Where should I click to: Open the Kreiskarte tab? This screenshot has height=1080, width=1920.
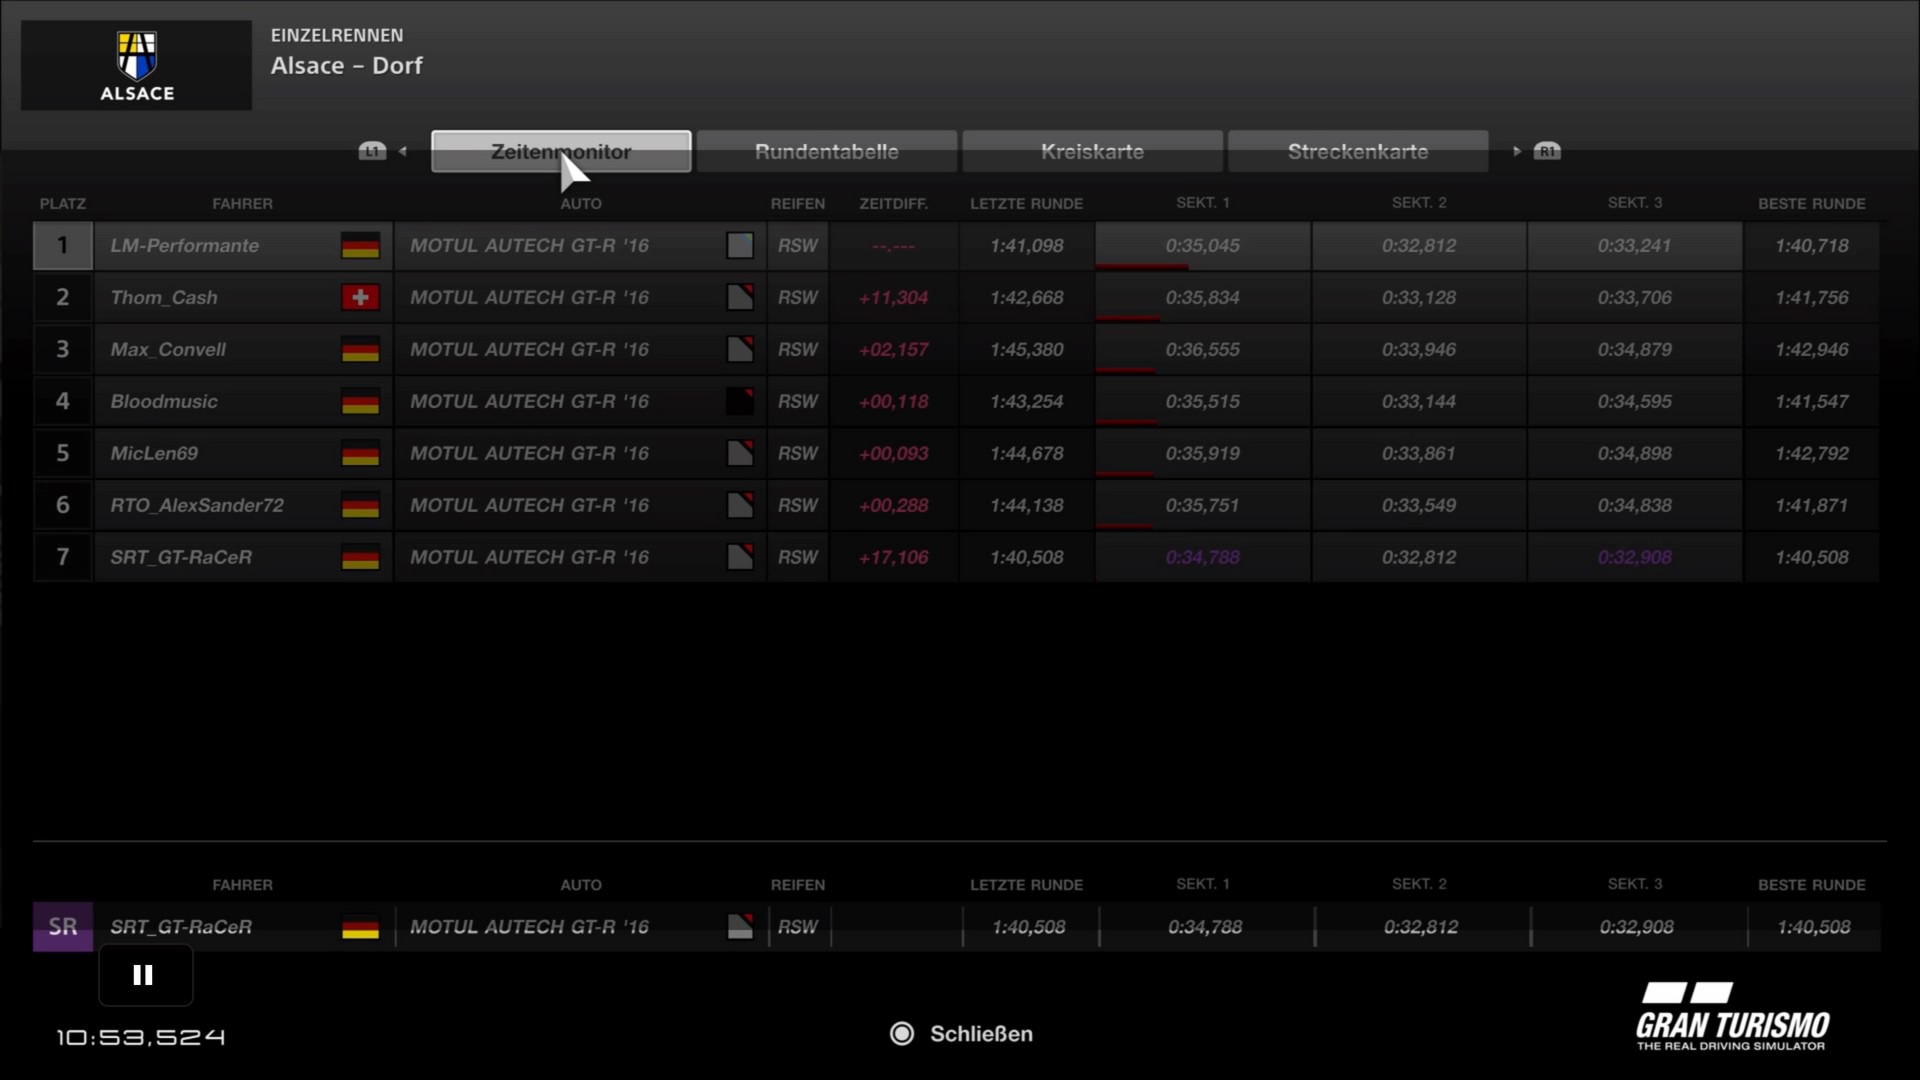click(1092, 152)
